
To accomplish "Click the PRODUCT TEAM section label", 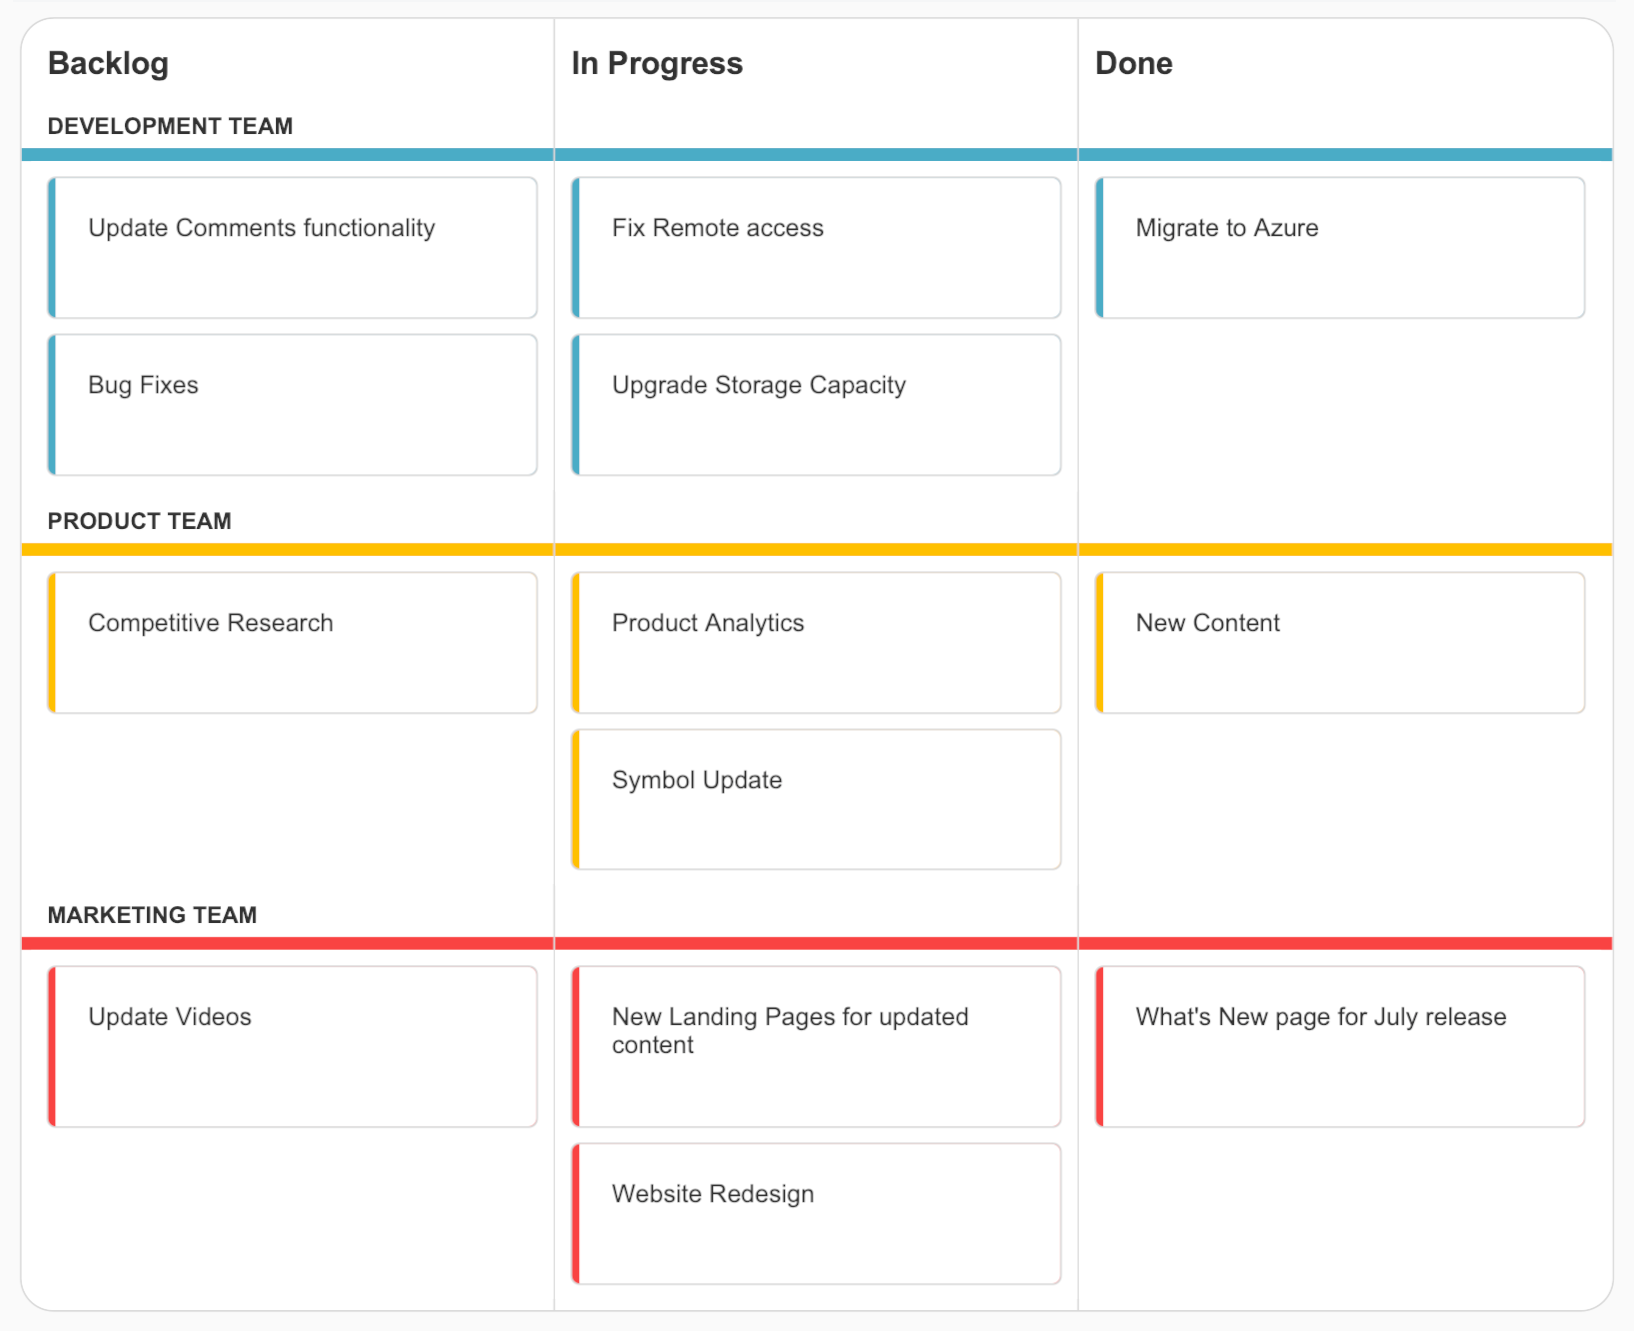I will (139, 521).
